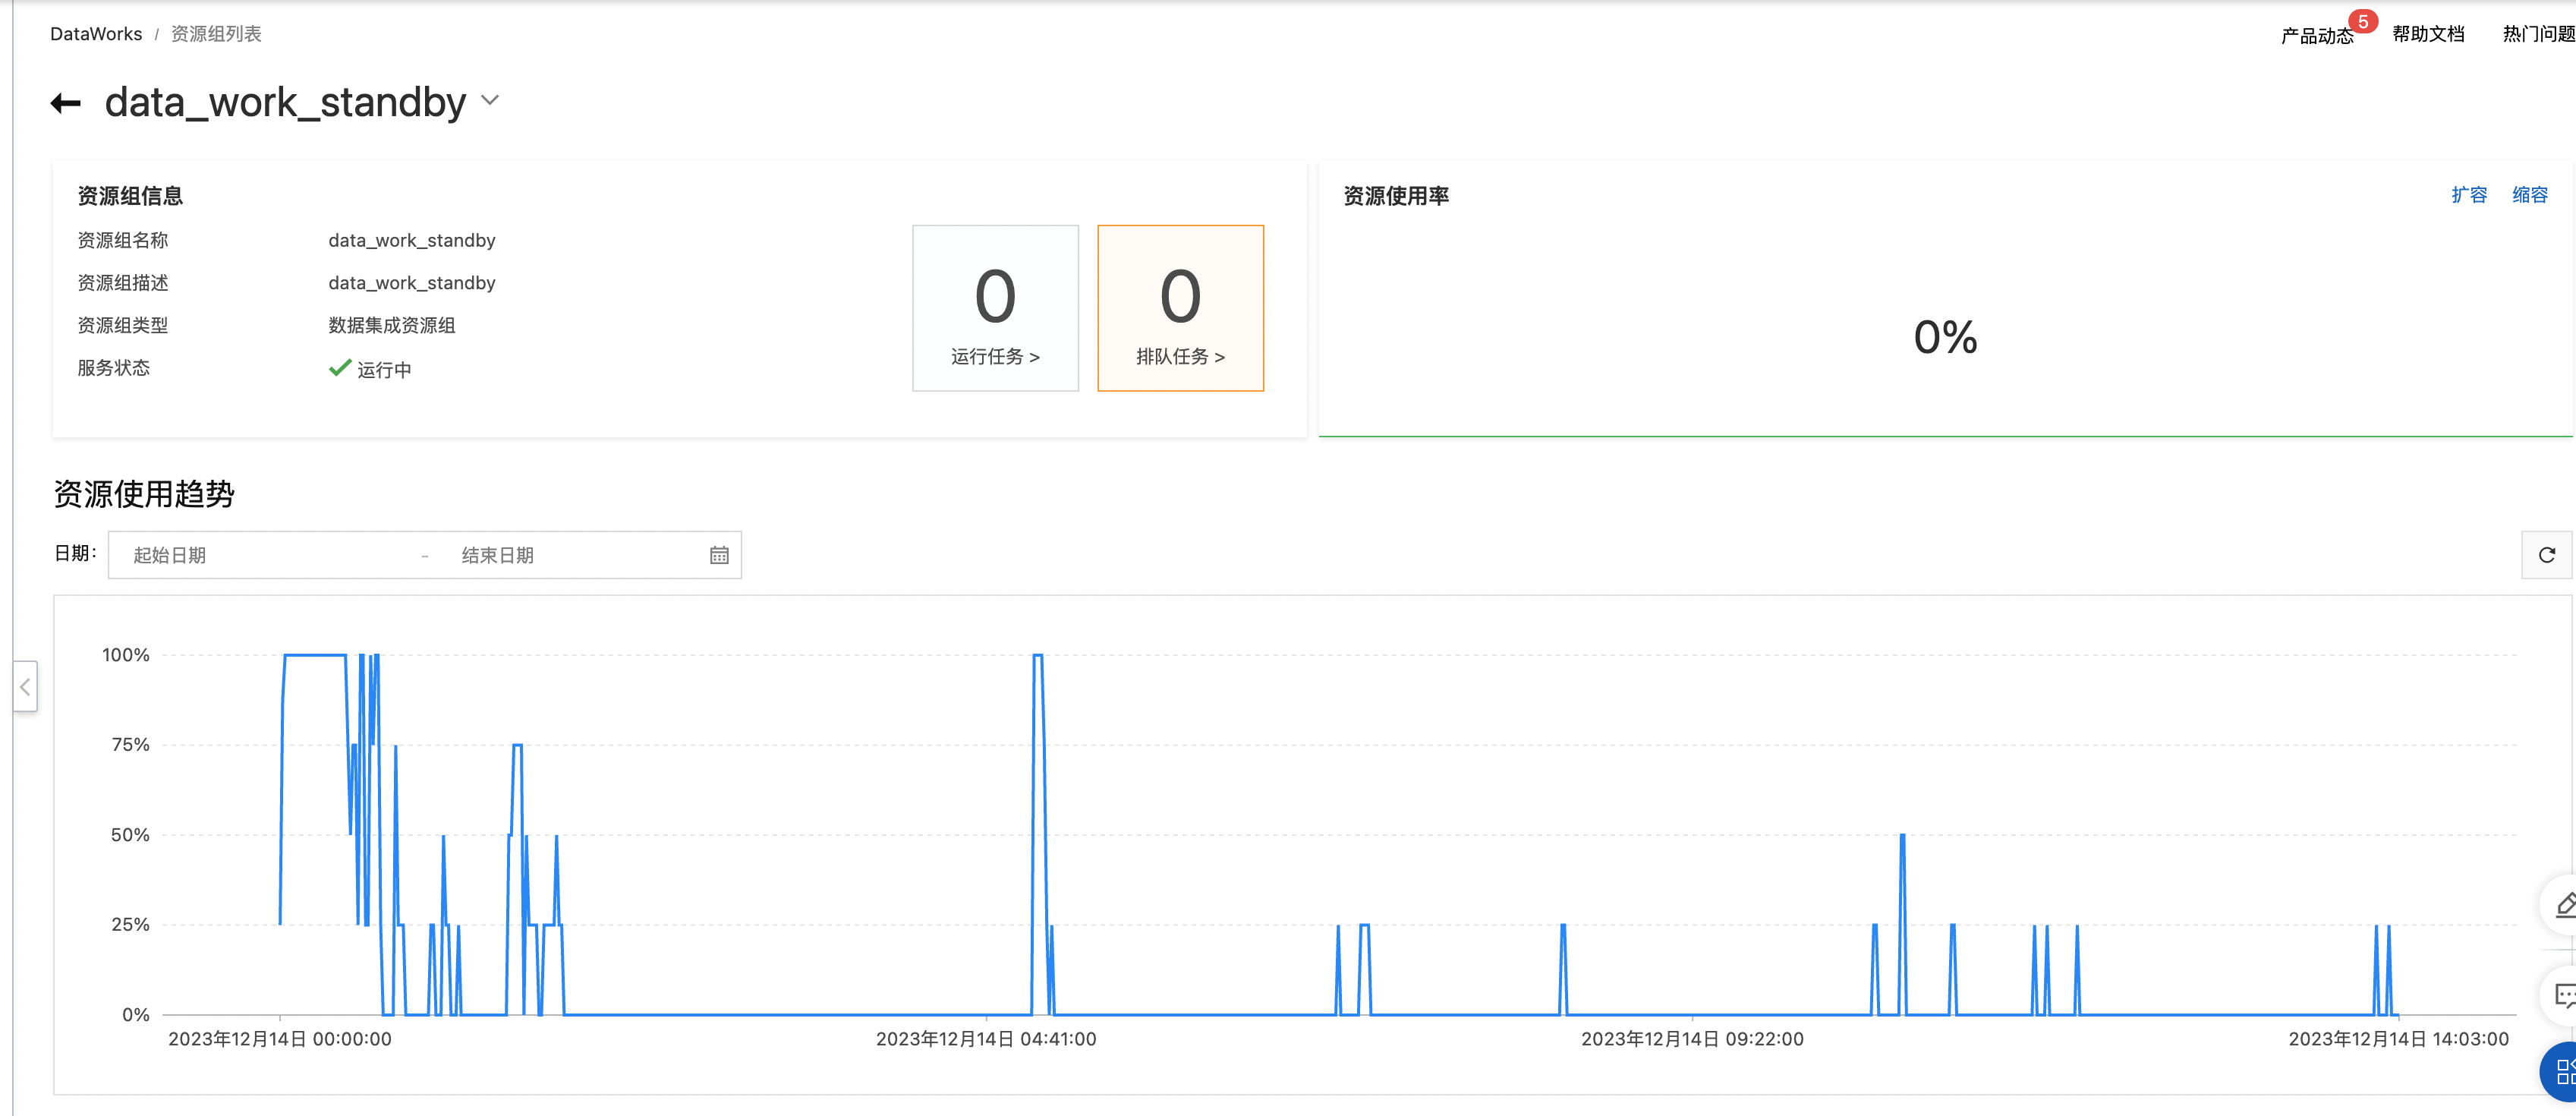This screenshot has width=2576, height=1116.
Task: Click the 资源组名称 label
Action: click(123, 240)
